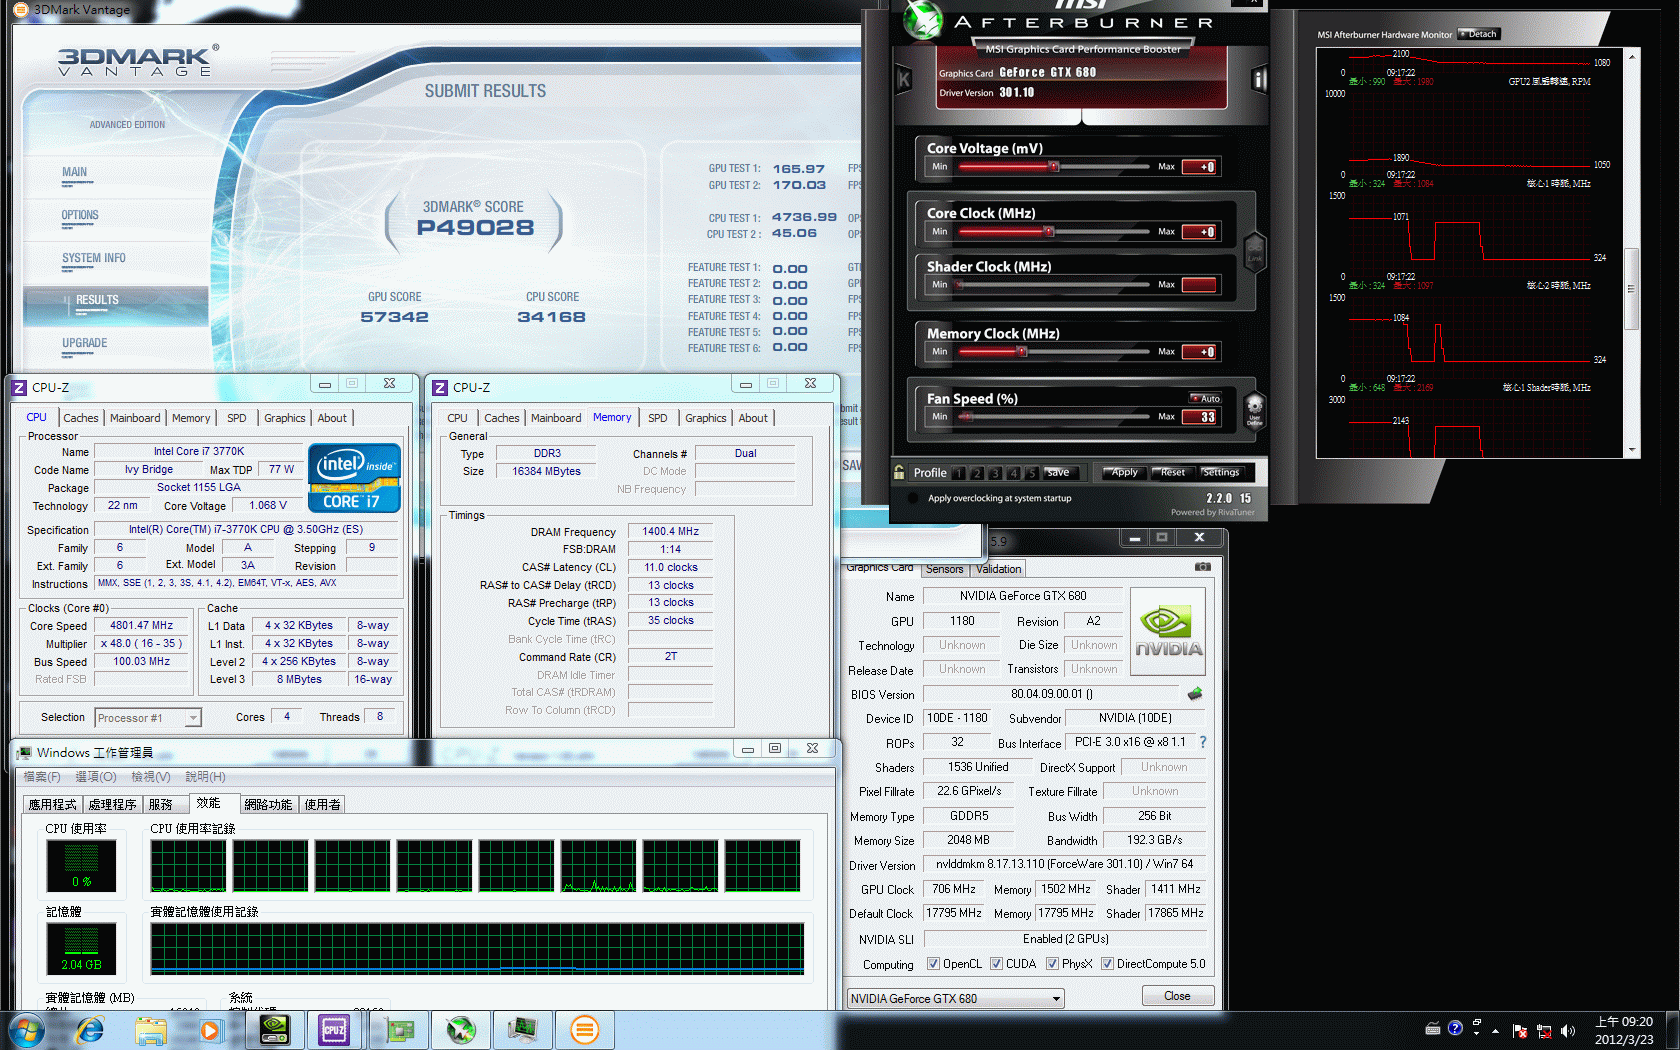Open Windows Explorer folder taskbar icon
Image resolution: width=1680 pixels, height=1050 pixels.
click(150, 1030)
